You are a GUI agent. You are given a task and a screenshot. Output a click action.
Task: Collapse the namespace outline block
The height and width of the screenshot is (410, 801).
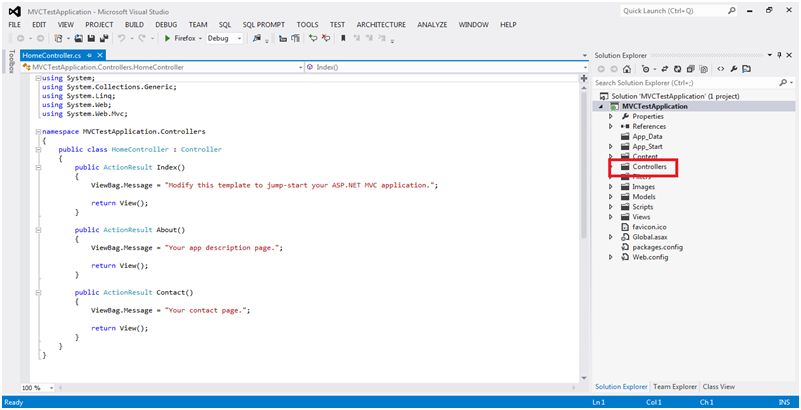[x=38, y=131]
